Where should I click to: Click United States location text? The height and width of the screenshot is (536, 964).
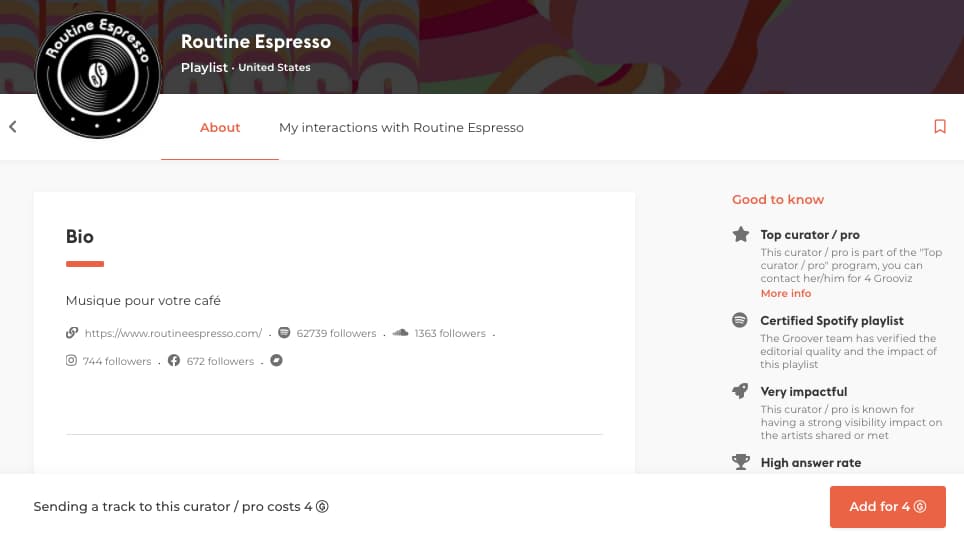[274, 68]
